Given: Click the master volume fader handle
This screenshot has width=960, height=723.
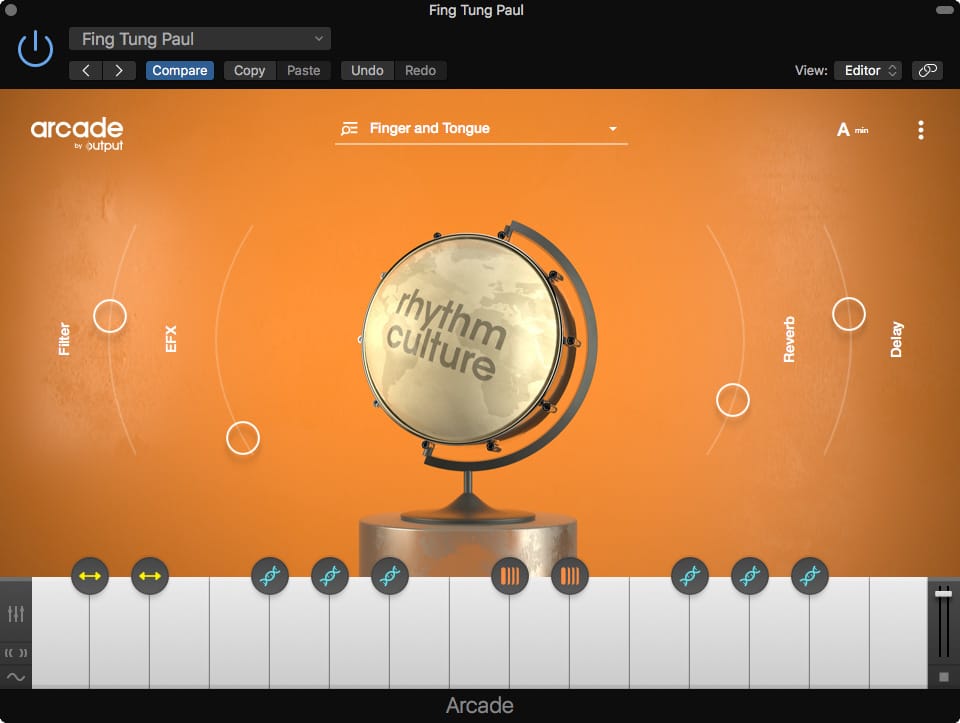Looking at the screenshot, I should tap(943, 593).
